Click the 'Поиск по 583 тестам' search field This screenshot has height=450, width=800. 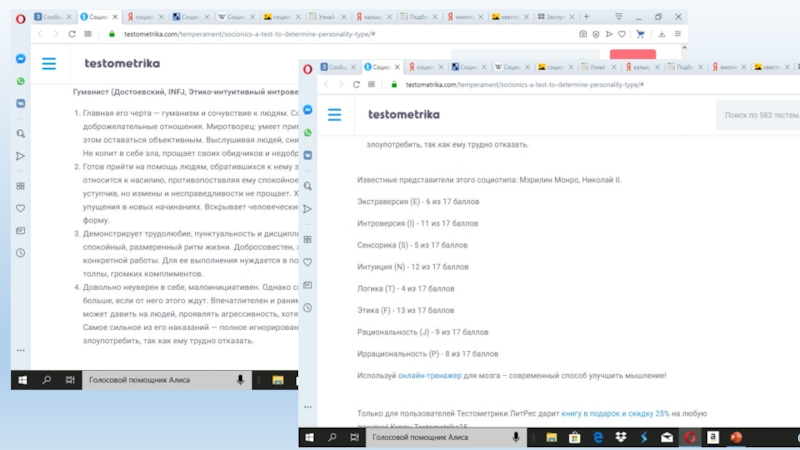[x=758, y=115]
